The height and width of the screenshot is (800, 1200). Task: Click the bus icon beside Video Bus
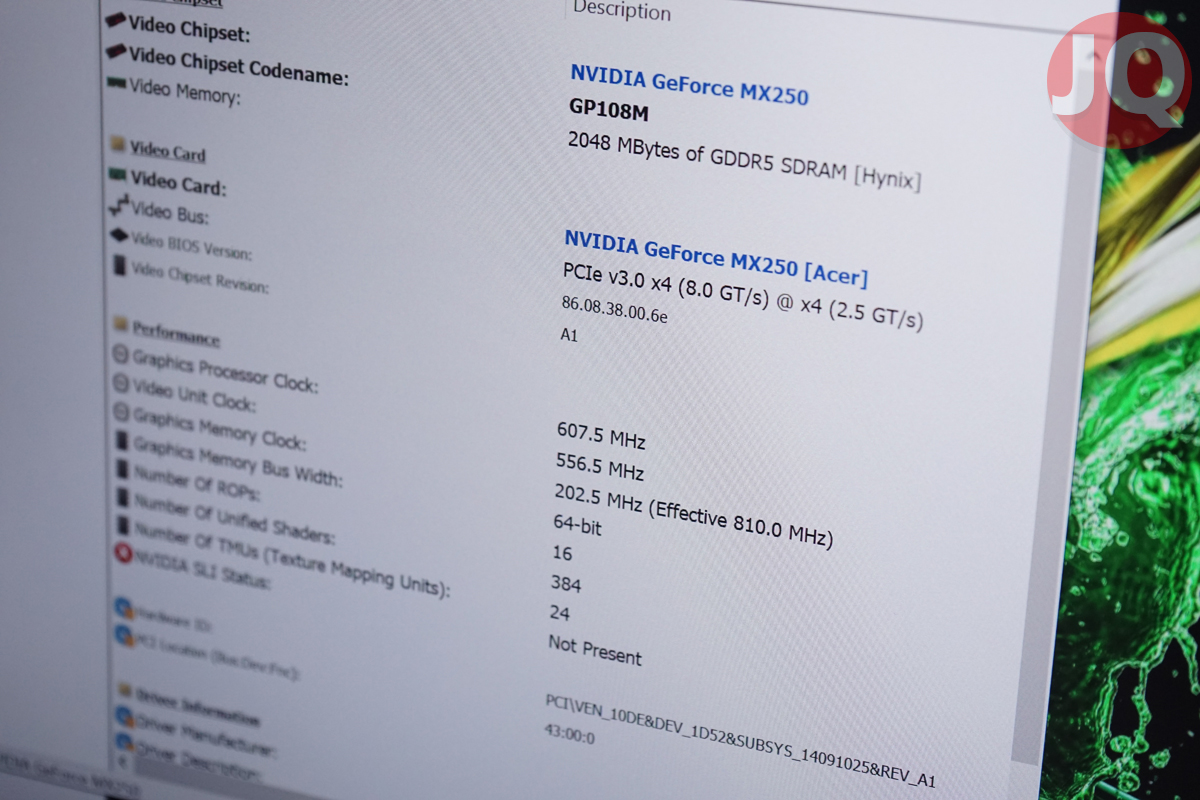point(119,207)
